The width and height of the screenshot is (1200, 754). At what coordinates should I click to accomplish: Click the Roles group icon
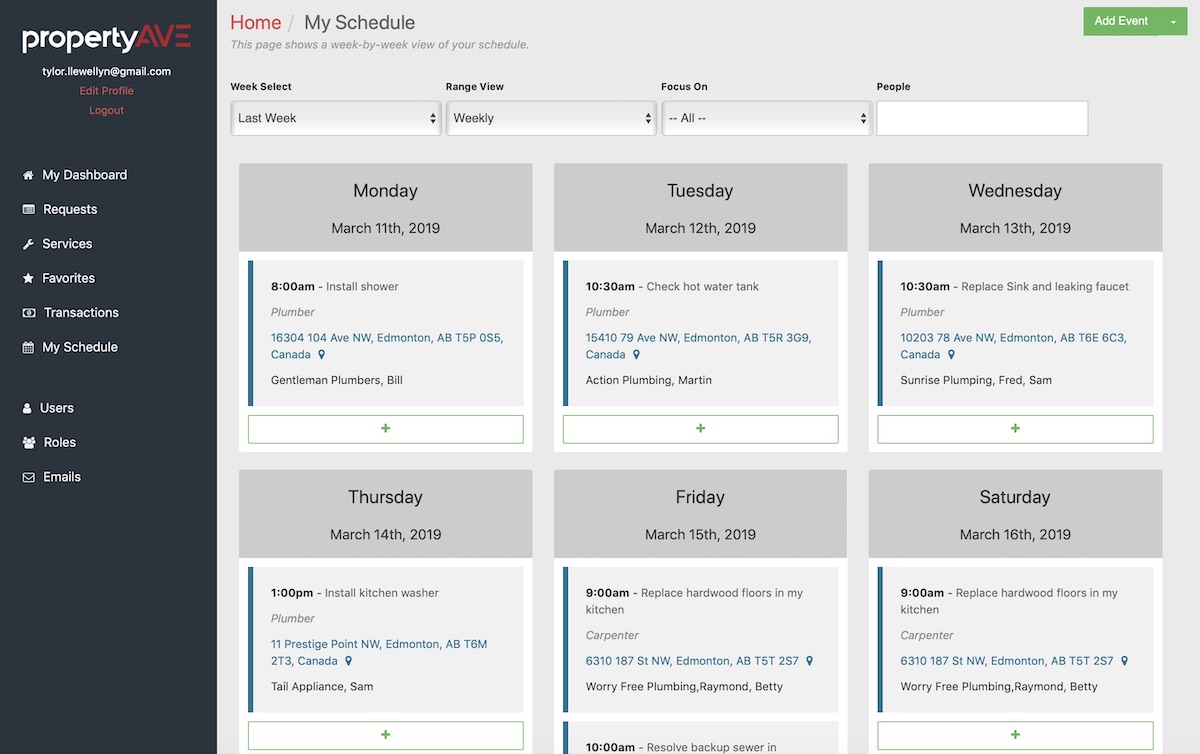pos(28,443)
